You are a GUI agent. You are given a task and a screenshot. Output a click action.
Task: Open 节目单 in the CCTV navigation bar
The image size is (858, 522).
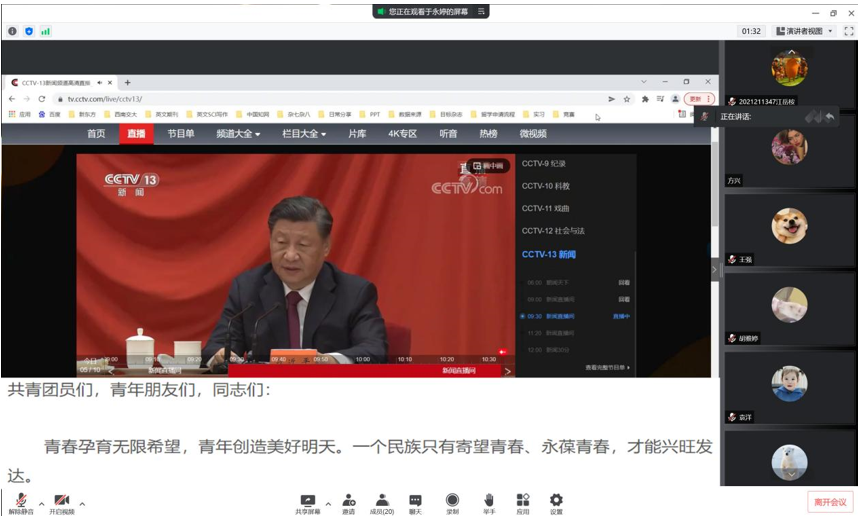181,134
